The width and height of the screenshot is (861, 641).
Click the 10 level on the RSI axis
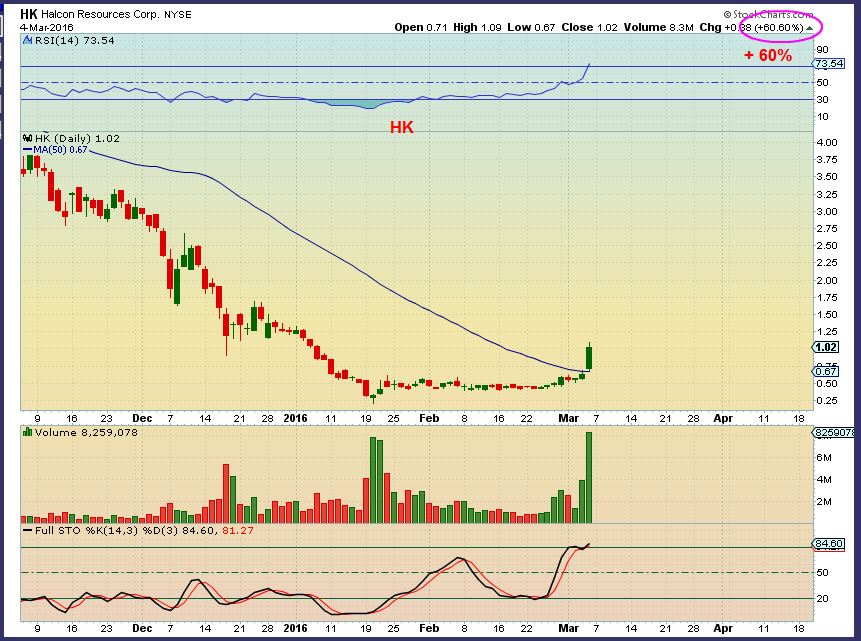coord(823,116)
